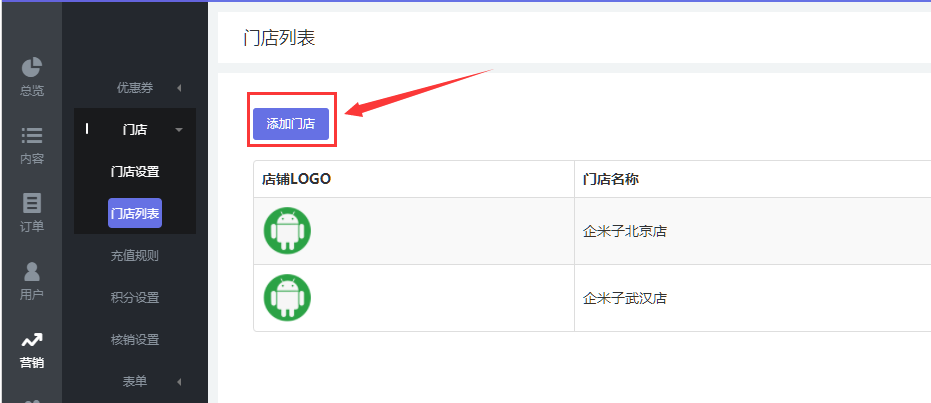
Task: Click the 内容 label in sidebar
Action: [x=31, y=159]
